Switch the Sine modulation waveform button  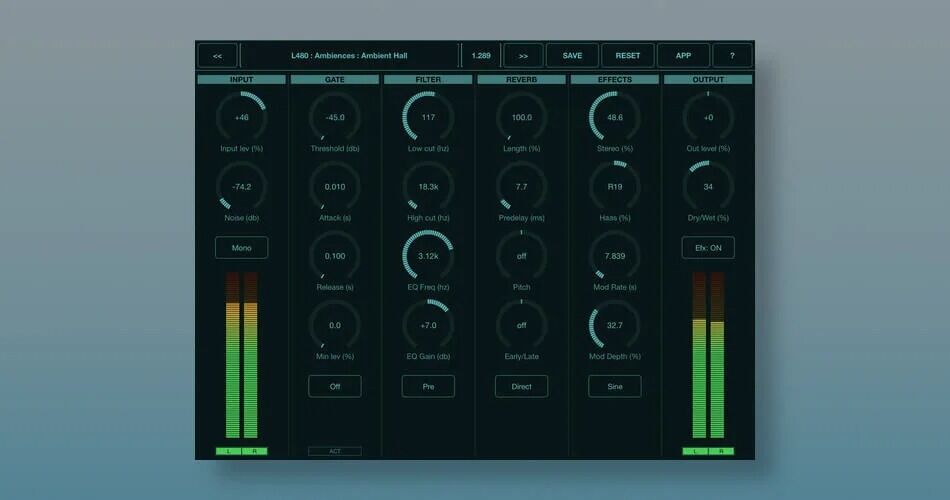(x=614, y=387)
